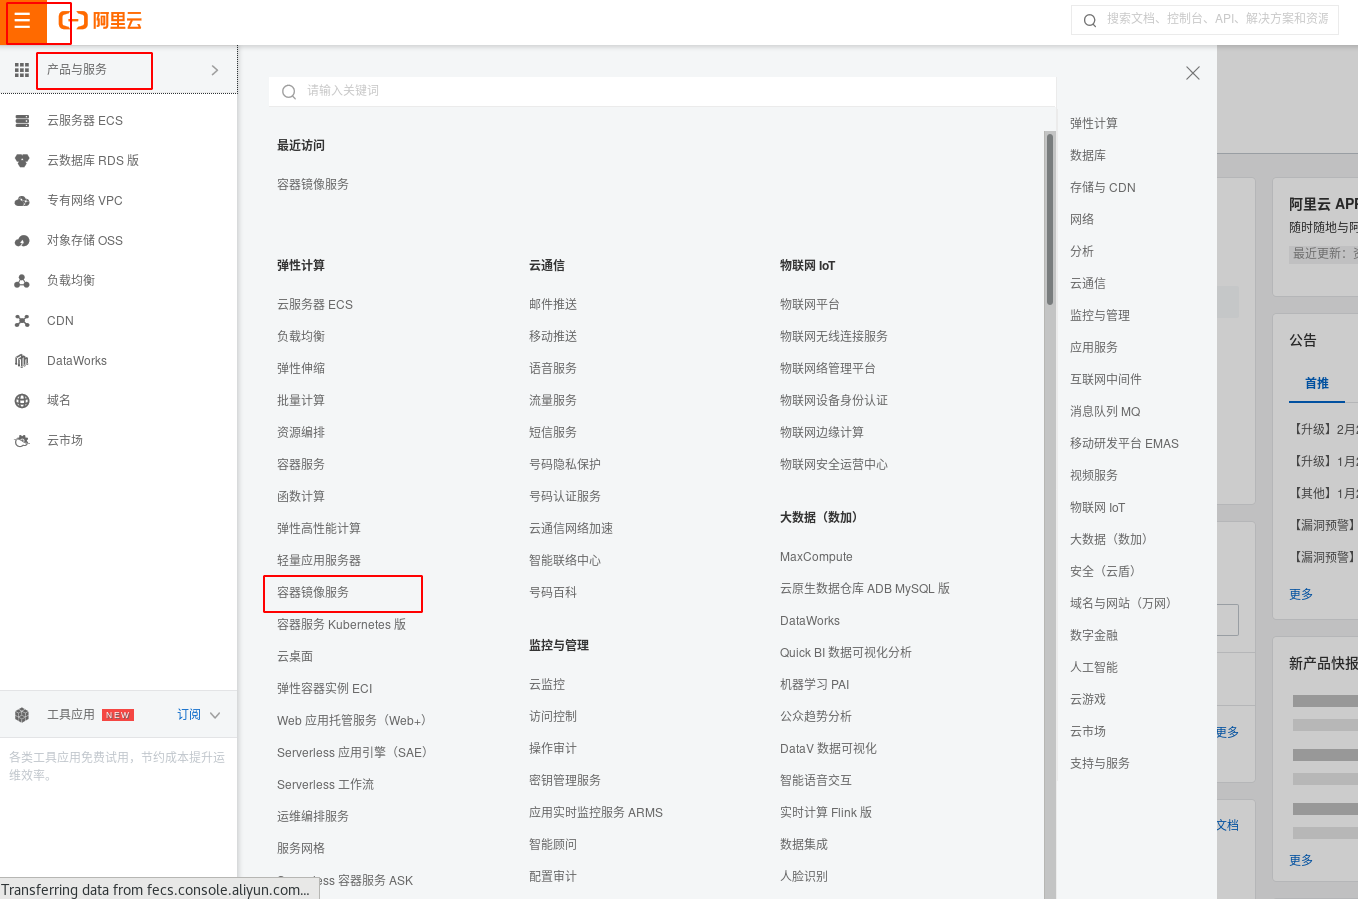Open 短信服务 product link

(x=553, y=432)
